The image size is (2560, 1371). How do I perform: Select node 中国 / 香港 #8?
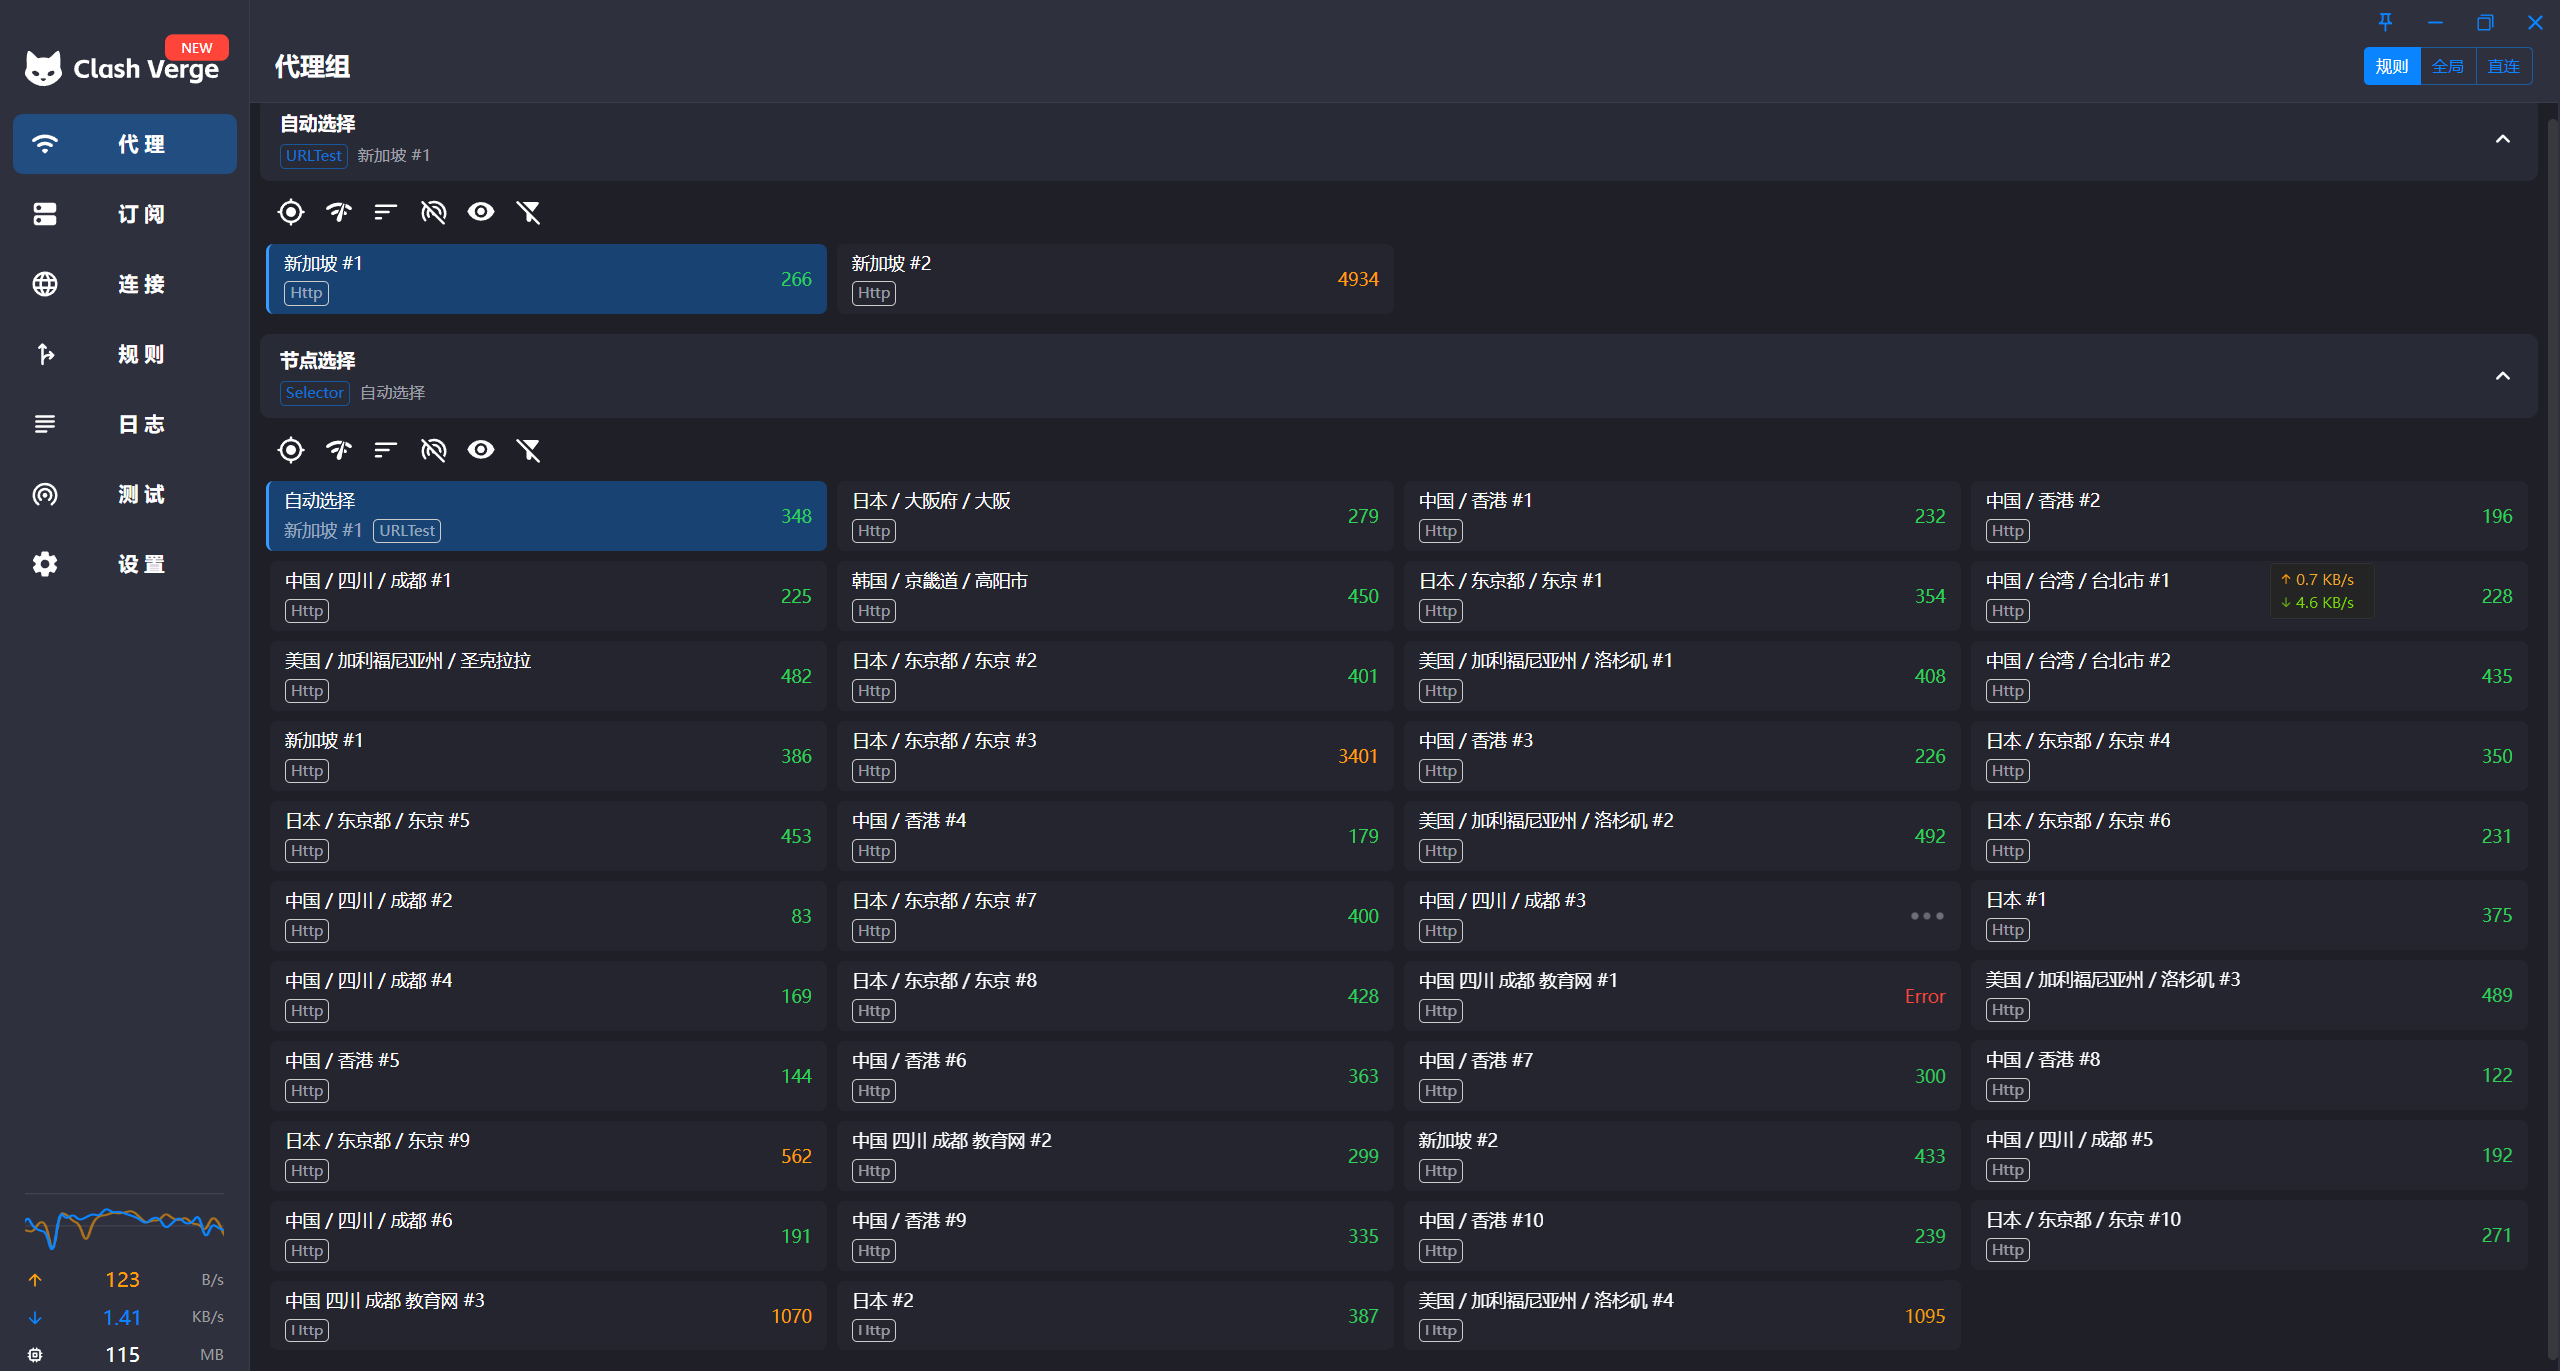[x=2248, y=1075]
